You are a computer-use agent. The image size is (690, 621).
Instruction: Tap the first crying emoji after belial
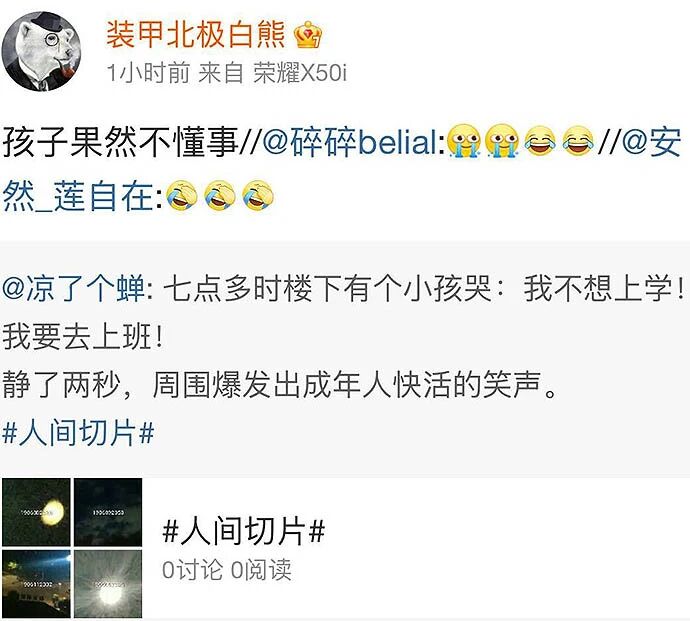463,141
